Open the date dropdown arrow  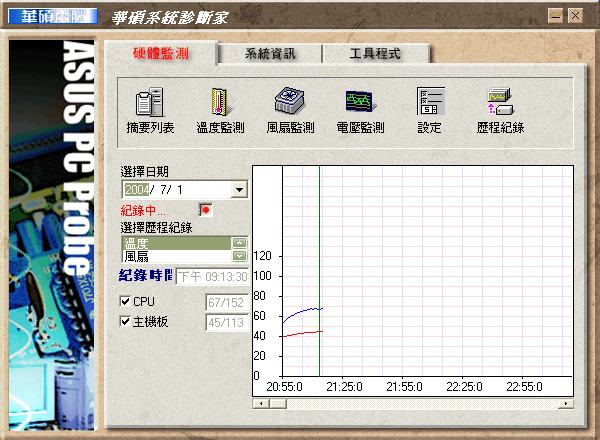pos(240,189)
